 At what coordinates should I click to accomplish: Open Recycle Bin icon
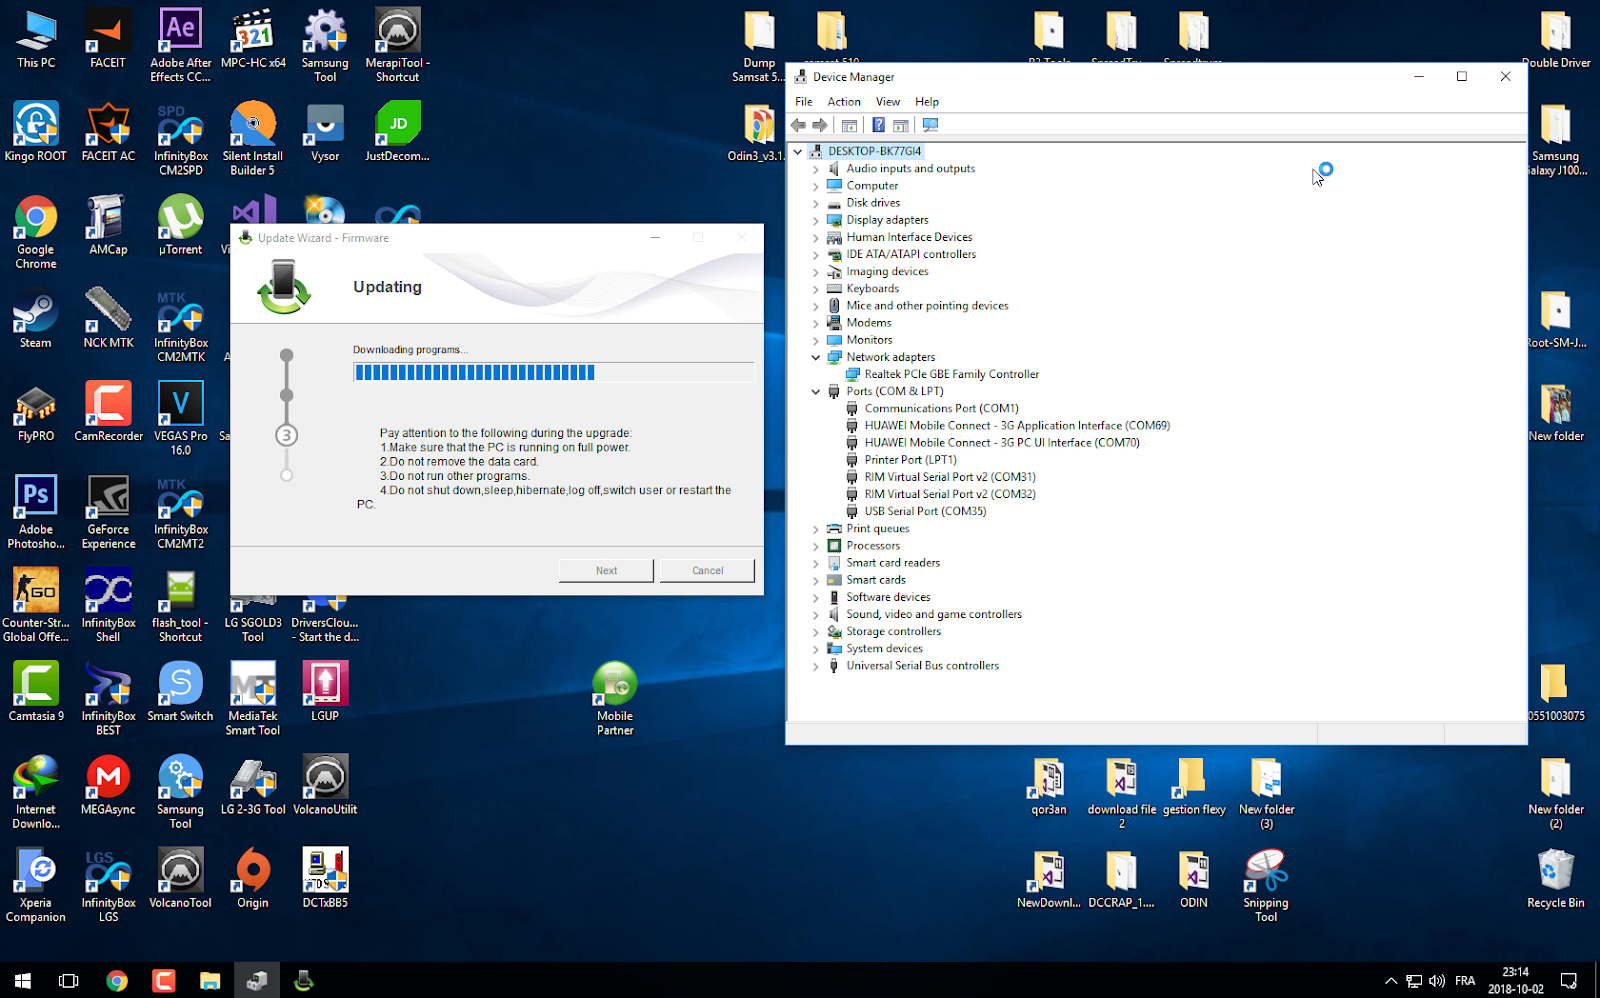click(1555, 879)
